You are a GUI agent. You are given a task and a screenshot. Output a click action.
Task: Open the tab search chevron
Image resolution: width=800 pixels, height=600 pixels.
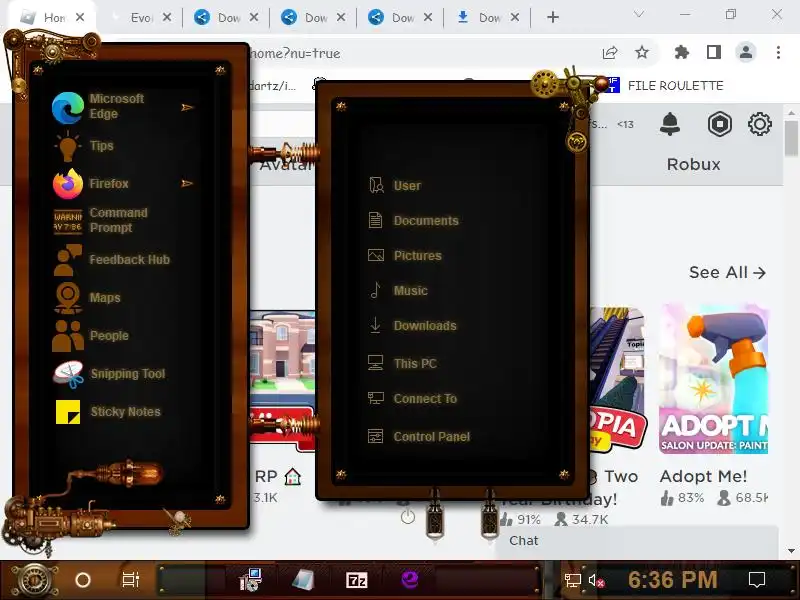[x=639, y=14]
